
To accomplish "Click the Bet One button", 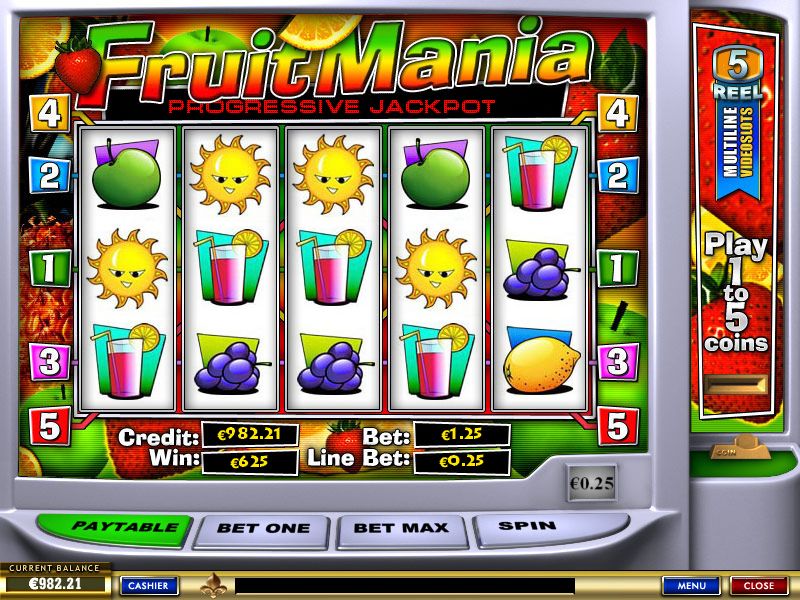I will pos(263,531).
